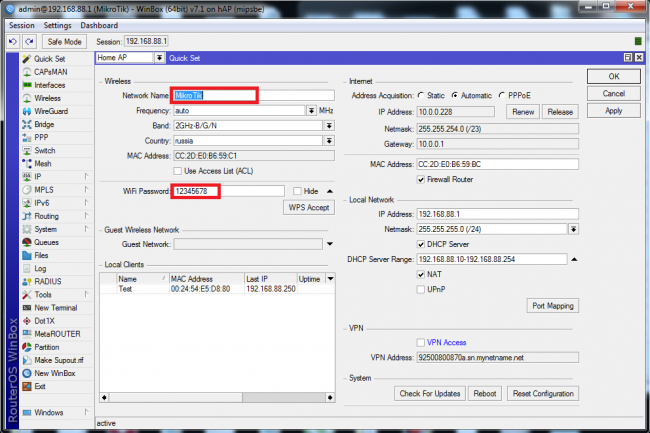Open RADIUS in the sidebar
This screenshot has height=433, width=650.
coord(48,281)
